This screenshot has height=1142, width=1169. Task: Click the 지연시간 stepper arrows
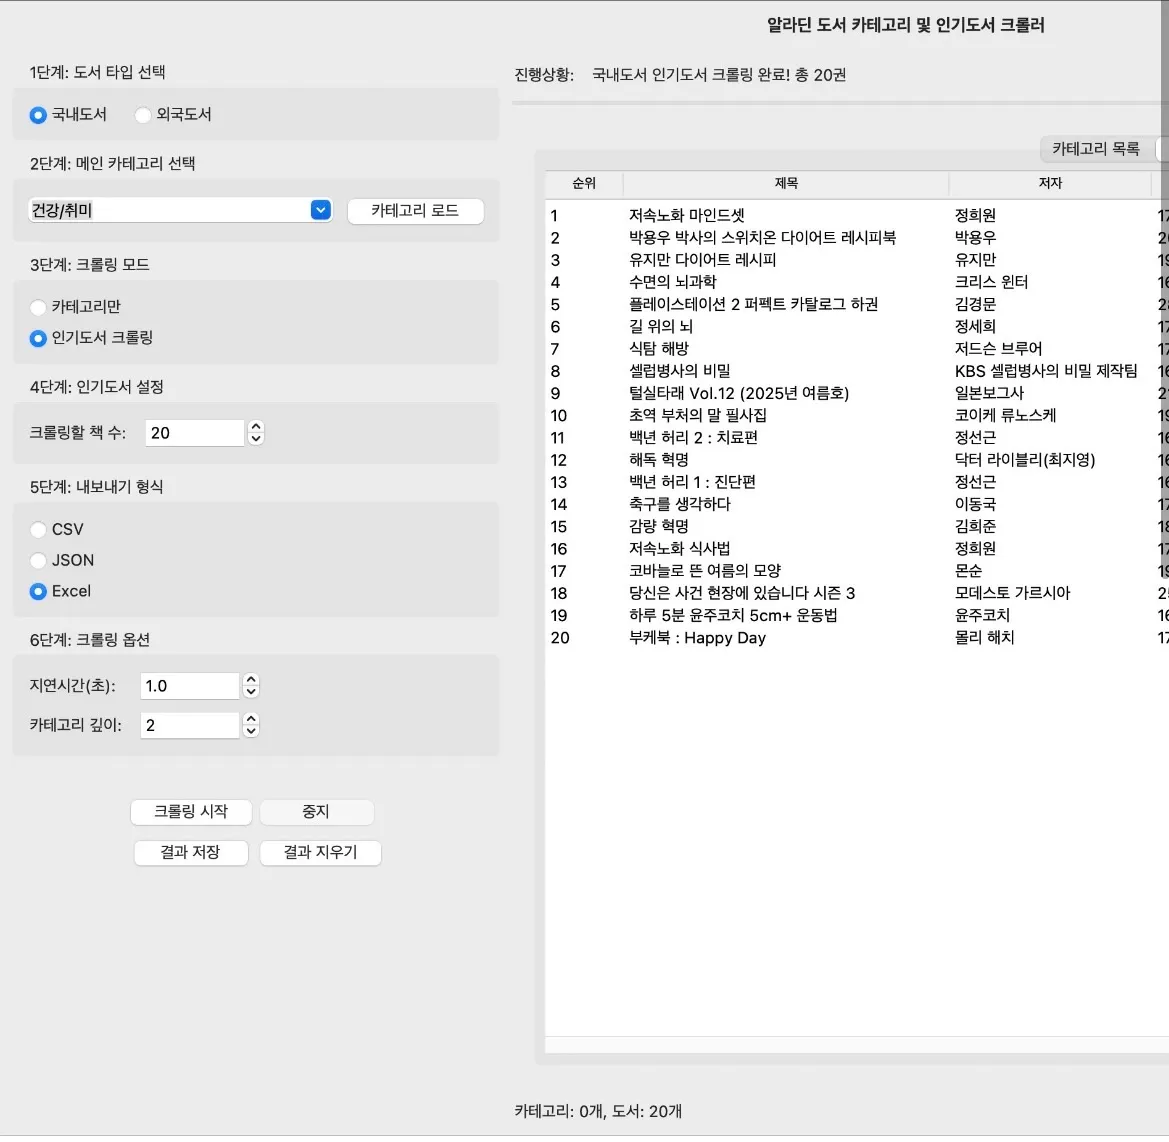click(x=251, y=686)
